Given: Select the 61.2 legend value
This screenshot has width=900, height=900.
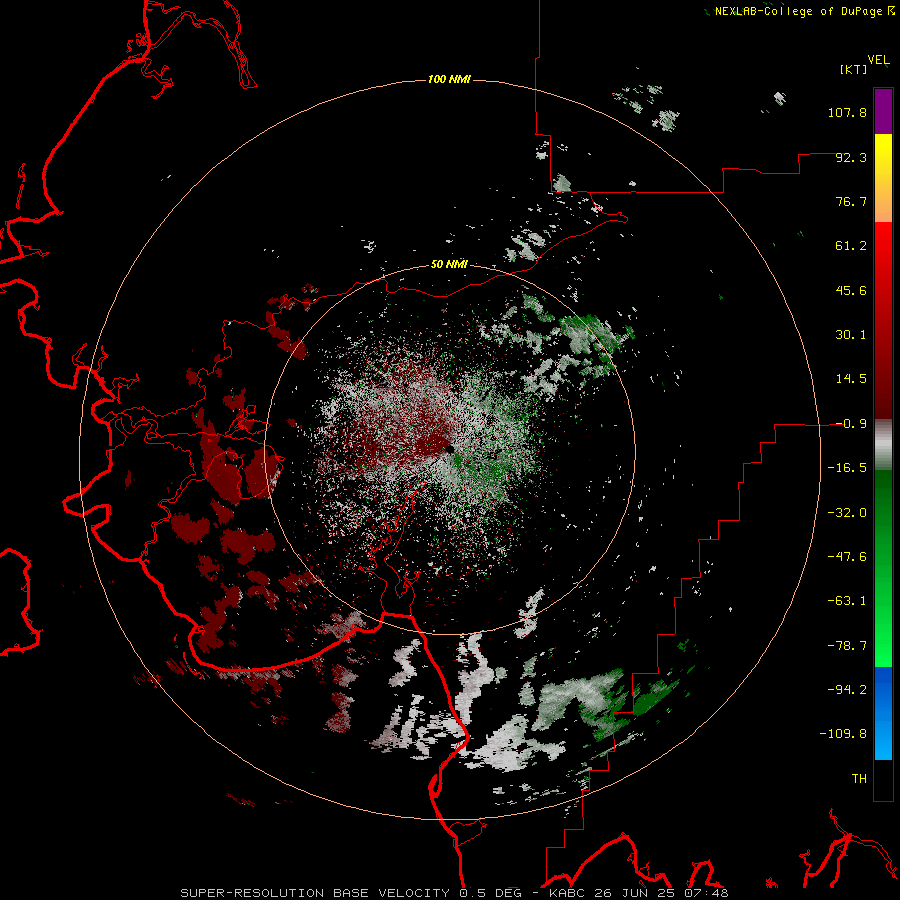Looking at the screenshot, I should (851, 246).
